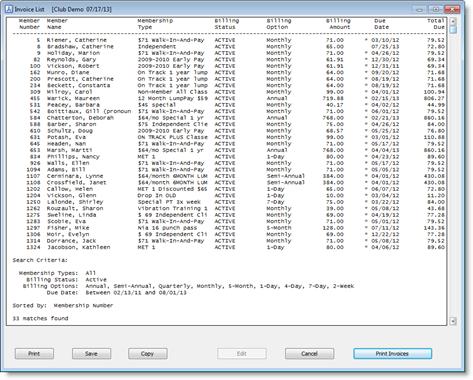Viewport: 473px width, 380px height.
Task: Click Print Invoices button
Action: 392,354
